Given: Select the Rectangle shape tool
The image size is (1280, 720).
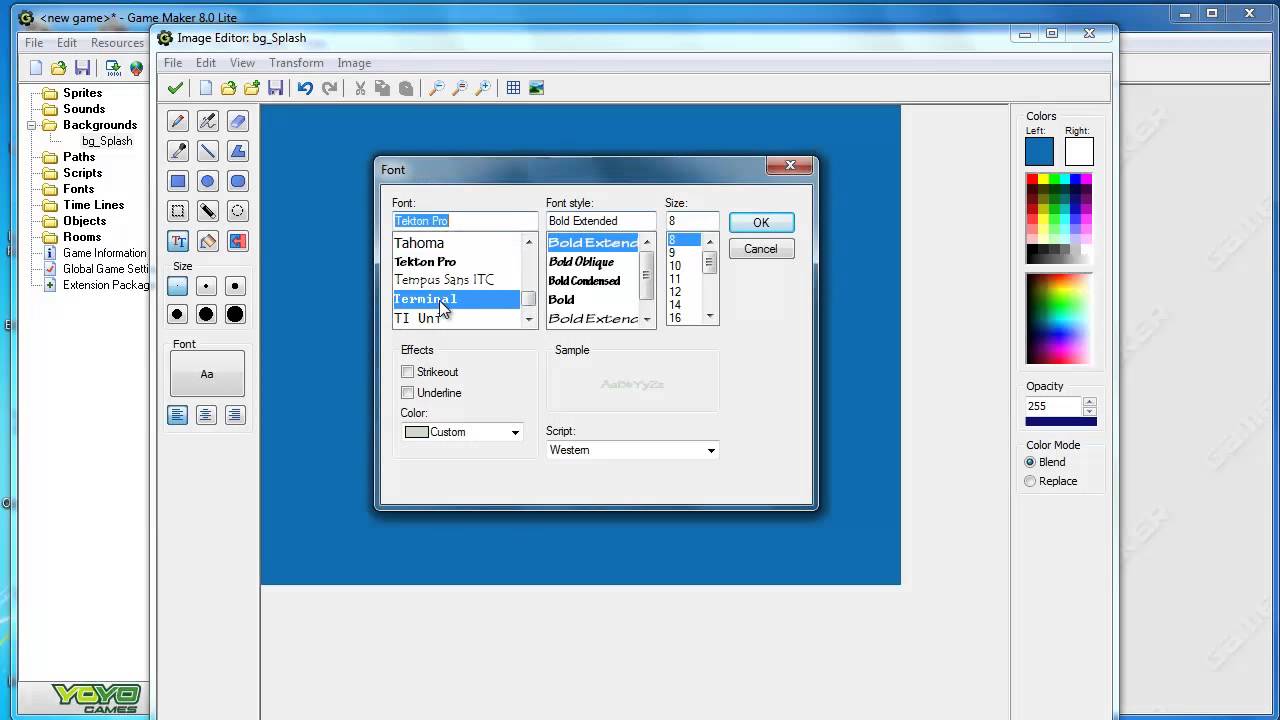Looking at the screenshot, I should point(178,181).
